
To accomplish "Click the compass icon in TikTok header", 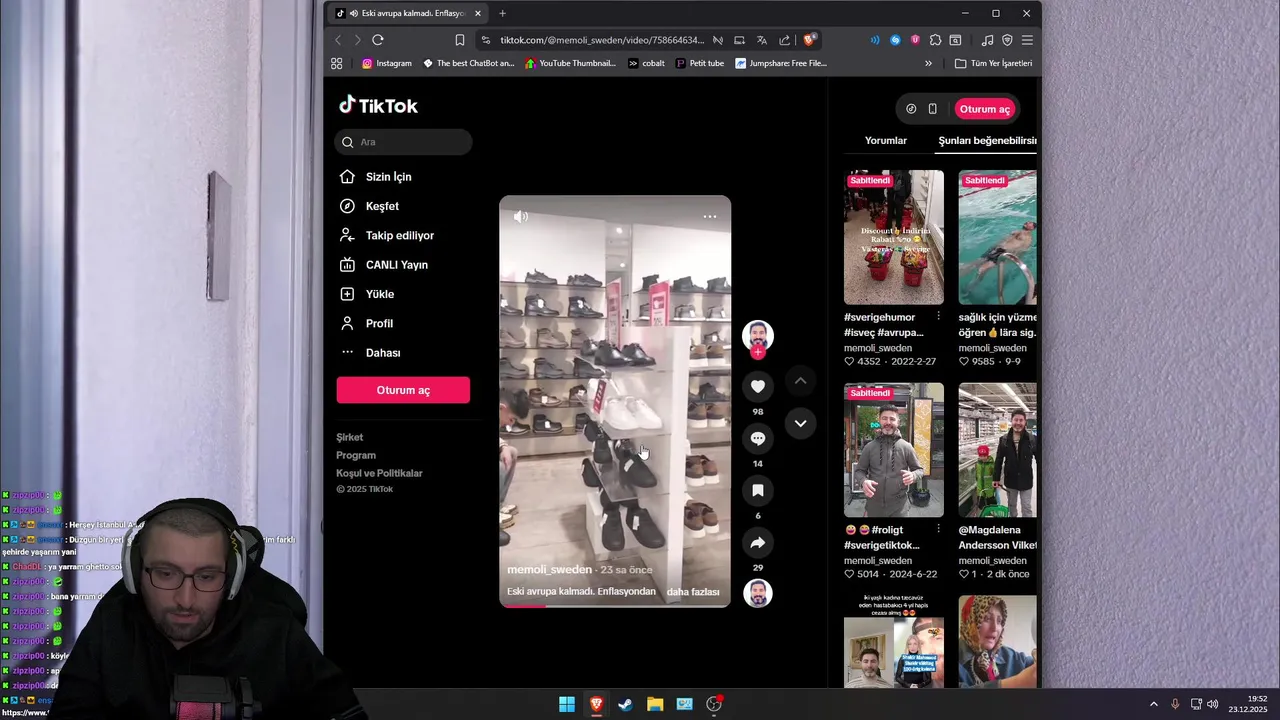I will click(x=911, y=109).
